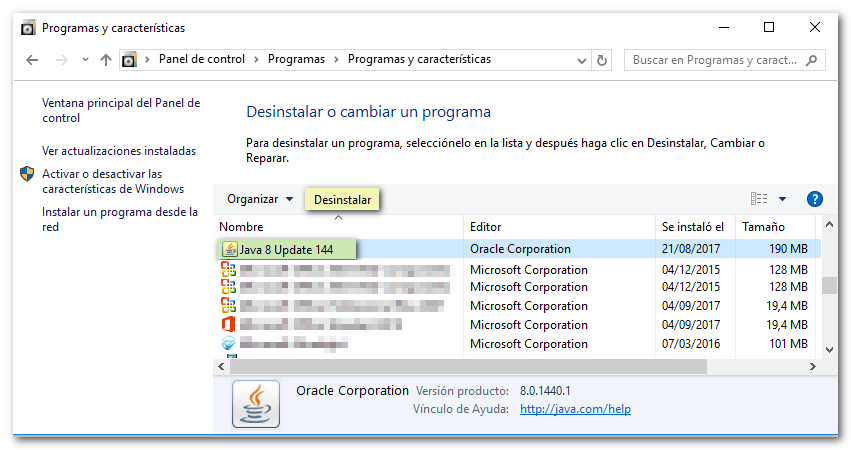The image size is (851, 450).
Task: Click the 101 MB size cell
Action: point(788,344)
